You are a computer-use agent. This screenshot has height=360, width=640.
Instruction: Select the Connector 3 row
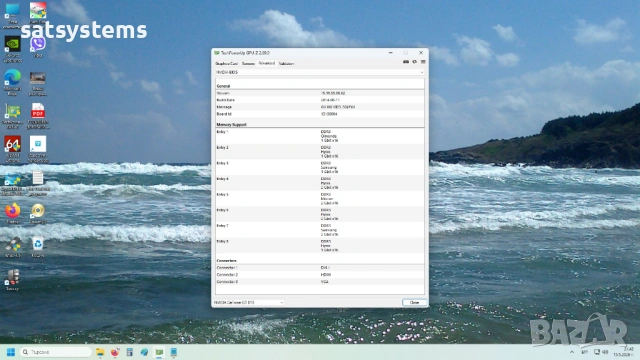[320, 282]
